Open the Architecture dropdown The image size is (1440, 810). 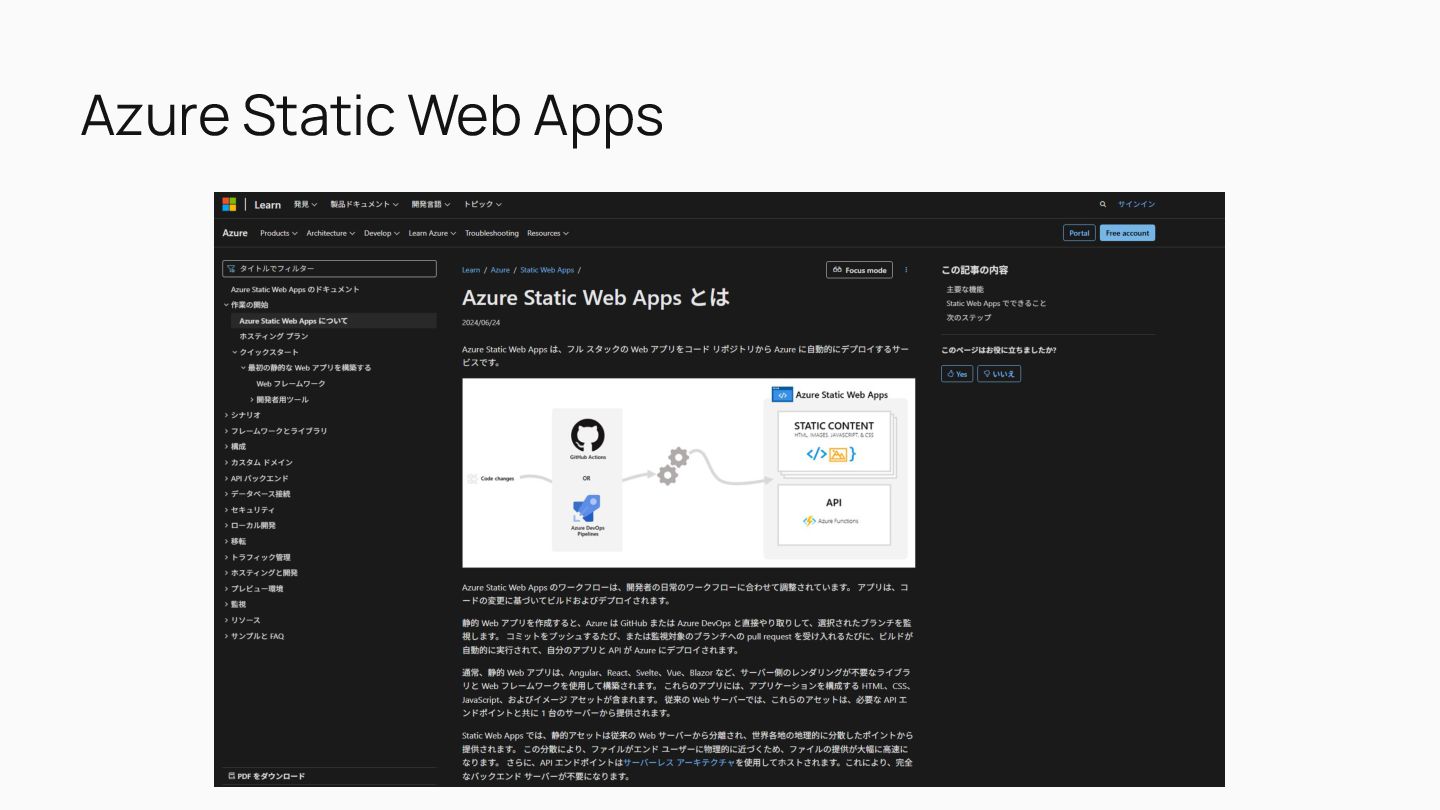pos(330,233)
